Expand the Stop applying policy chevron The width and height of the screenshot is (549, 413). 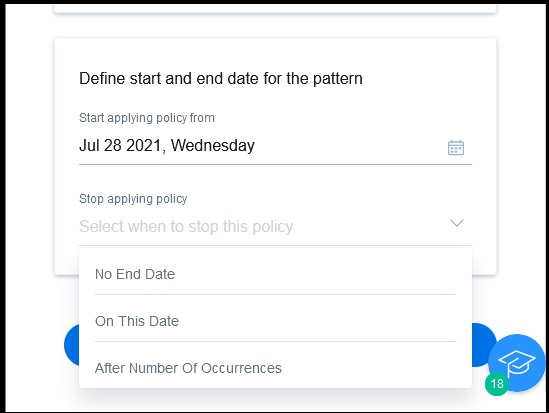point(457,223)
